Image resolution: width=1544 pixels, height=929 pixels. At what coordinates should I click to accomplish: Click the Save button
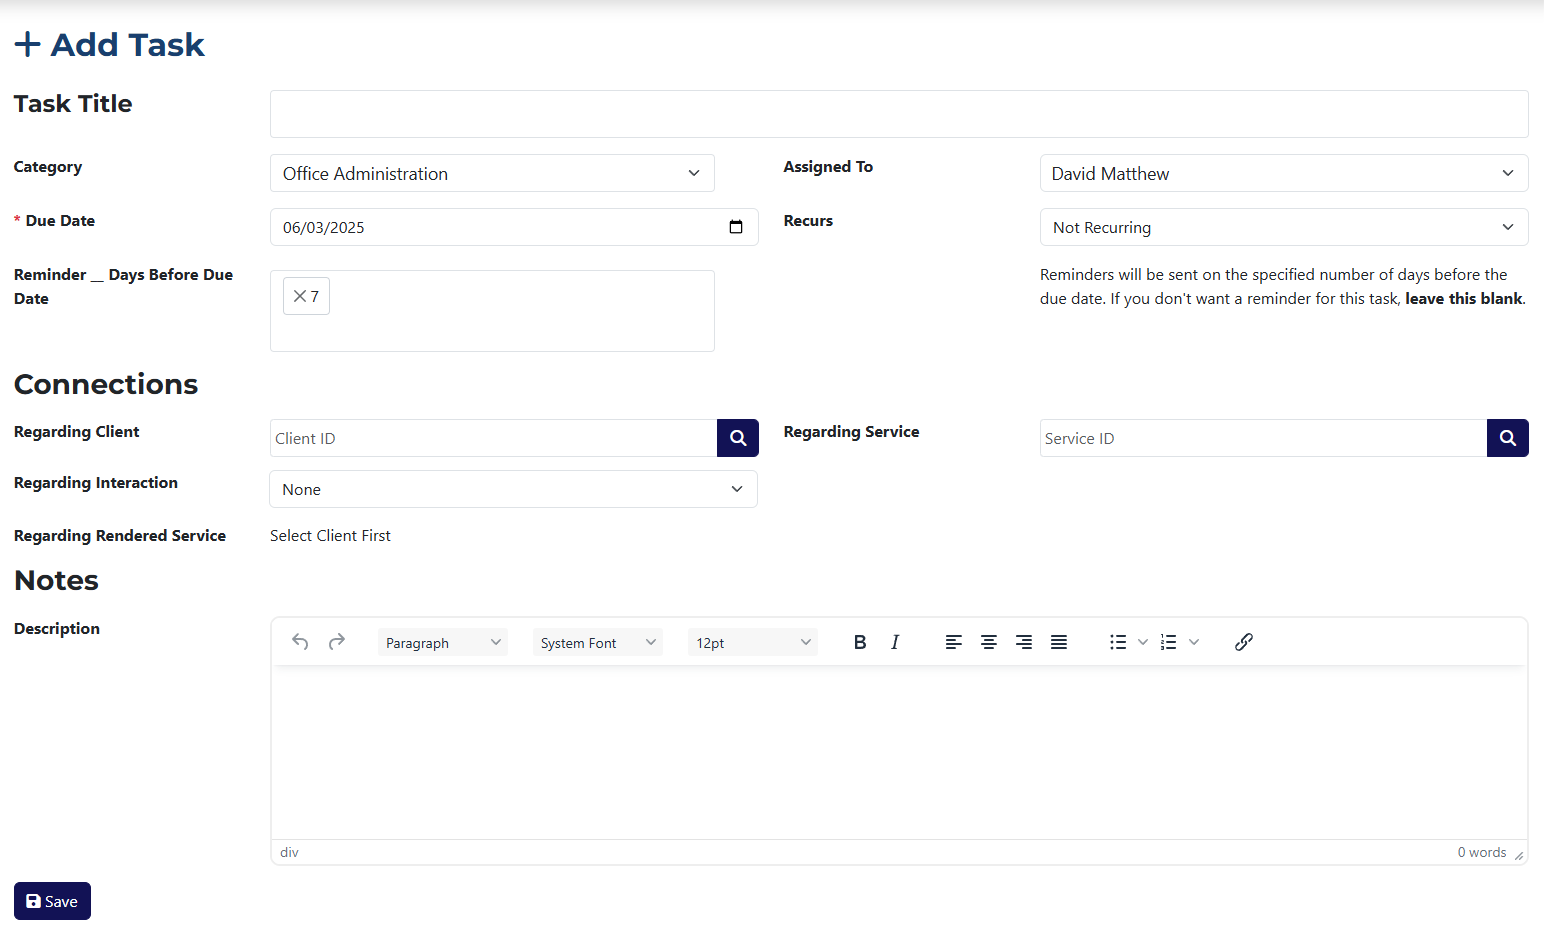click(x=51, y=901)
